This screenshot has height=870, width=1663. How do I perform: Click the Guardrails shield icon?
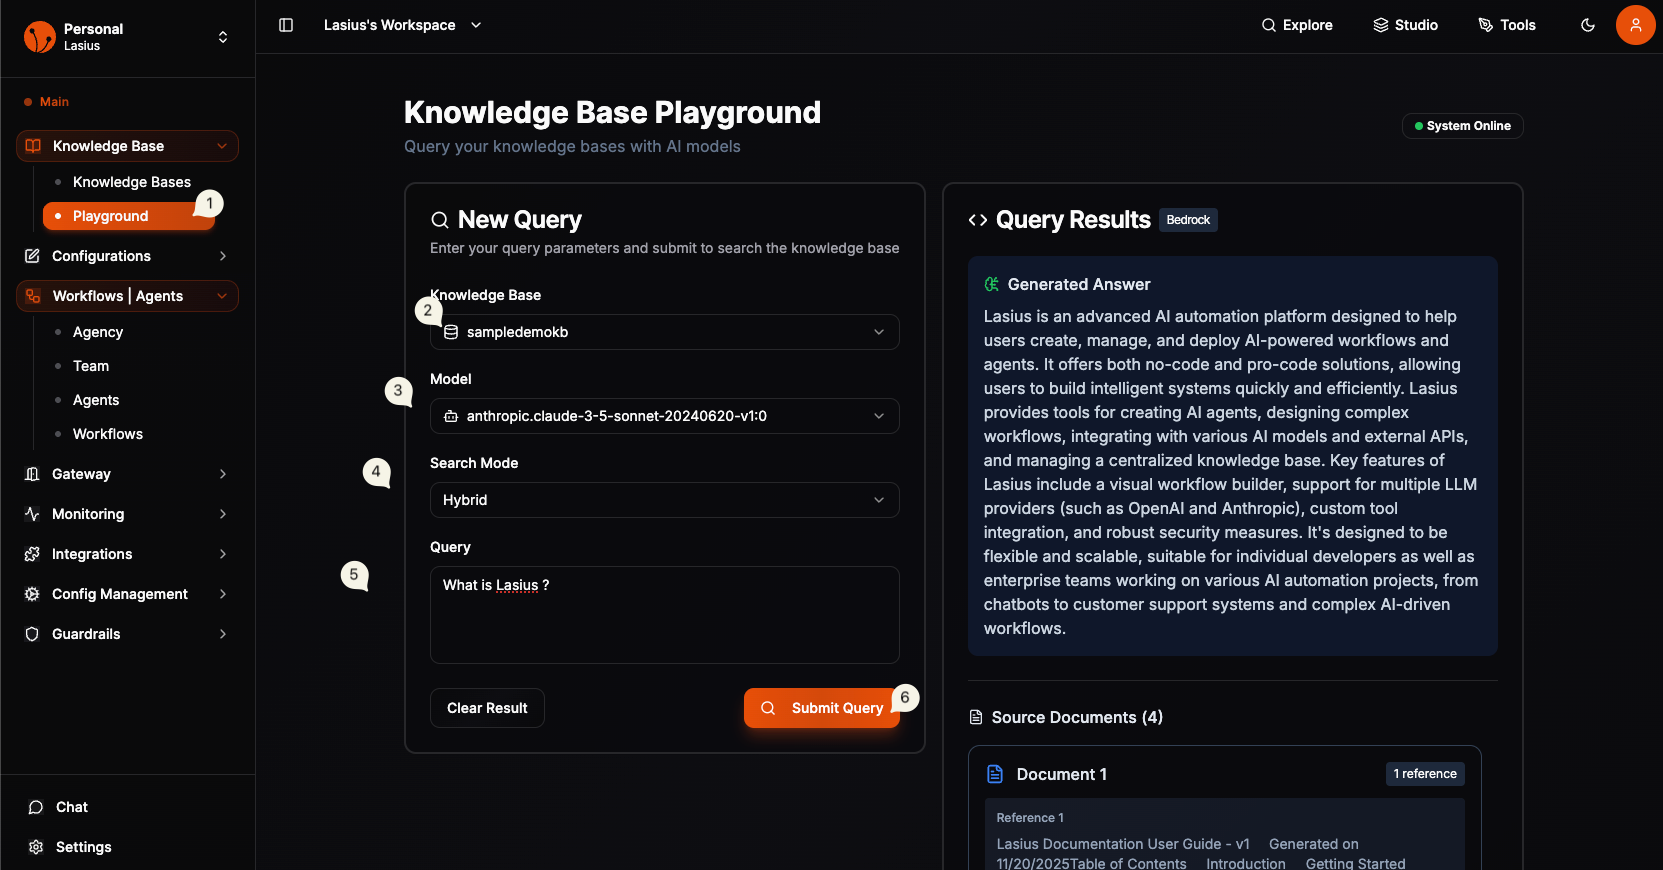tap(32, 634)
